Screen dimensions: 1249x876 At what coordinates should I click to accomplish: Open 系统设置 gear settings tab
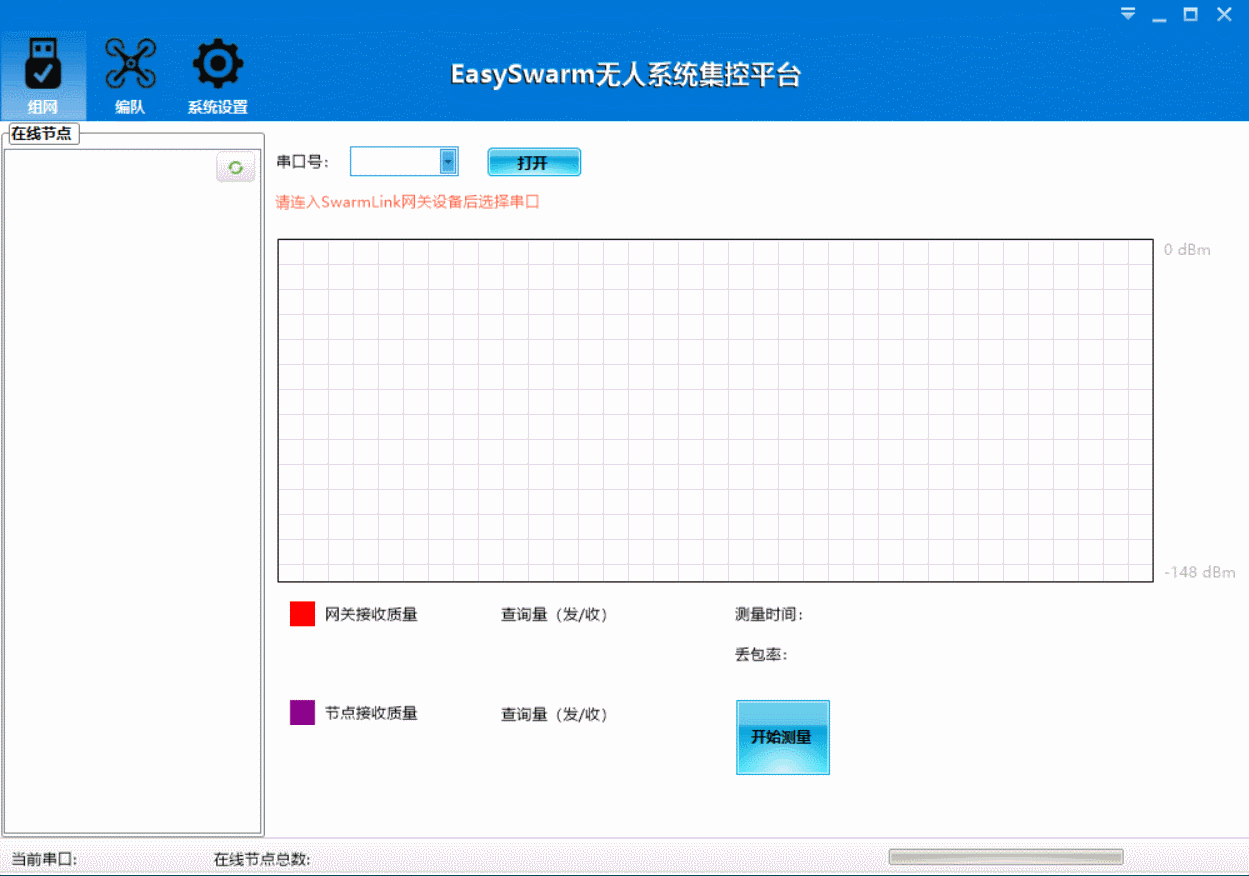pyautogui.click(x=217, y=76)
